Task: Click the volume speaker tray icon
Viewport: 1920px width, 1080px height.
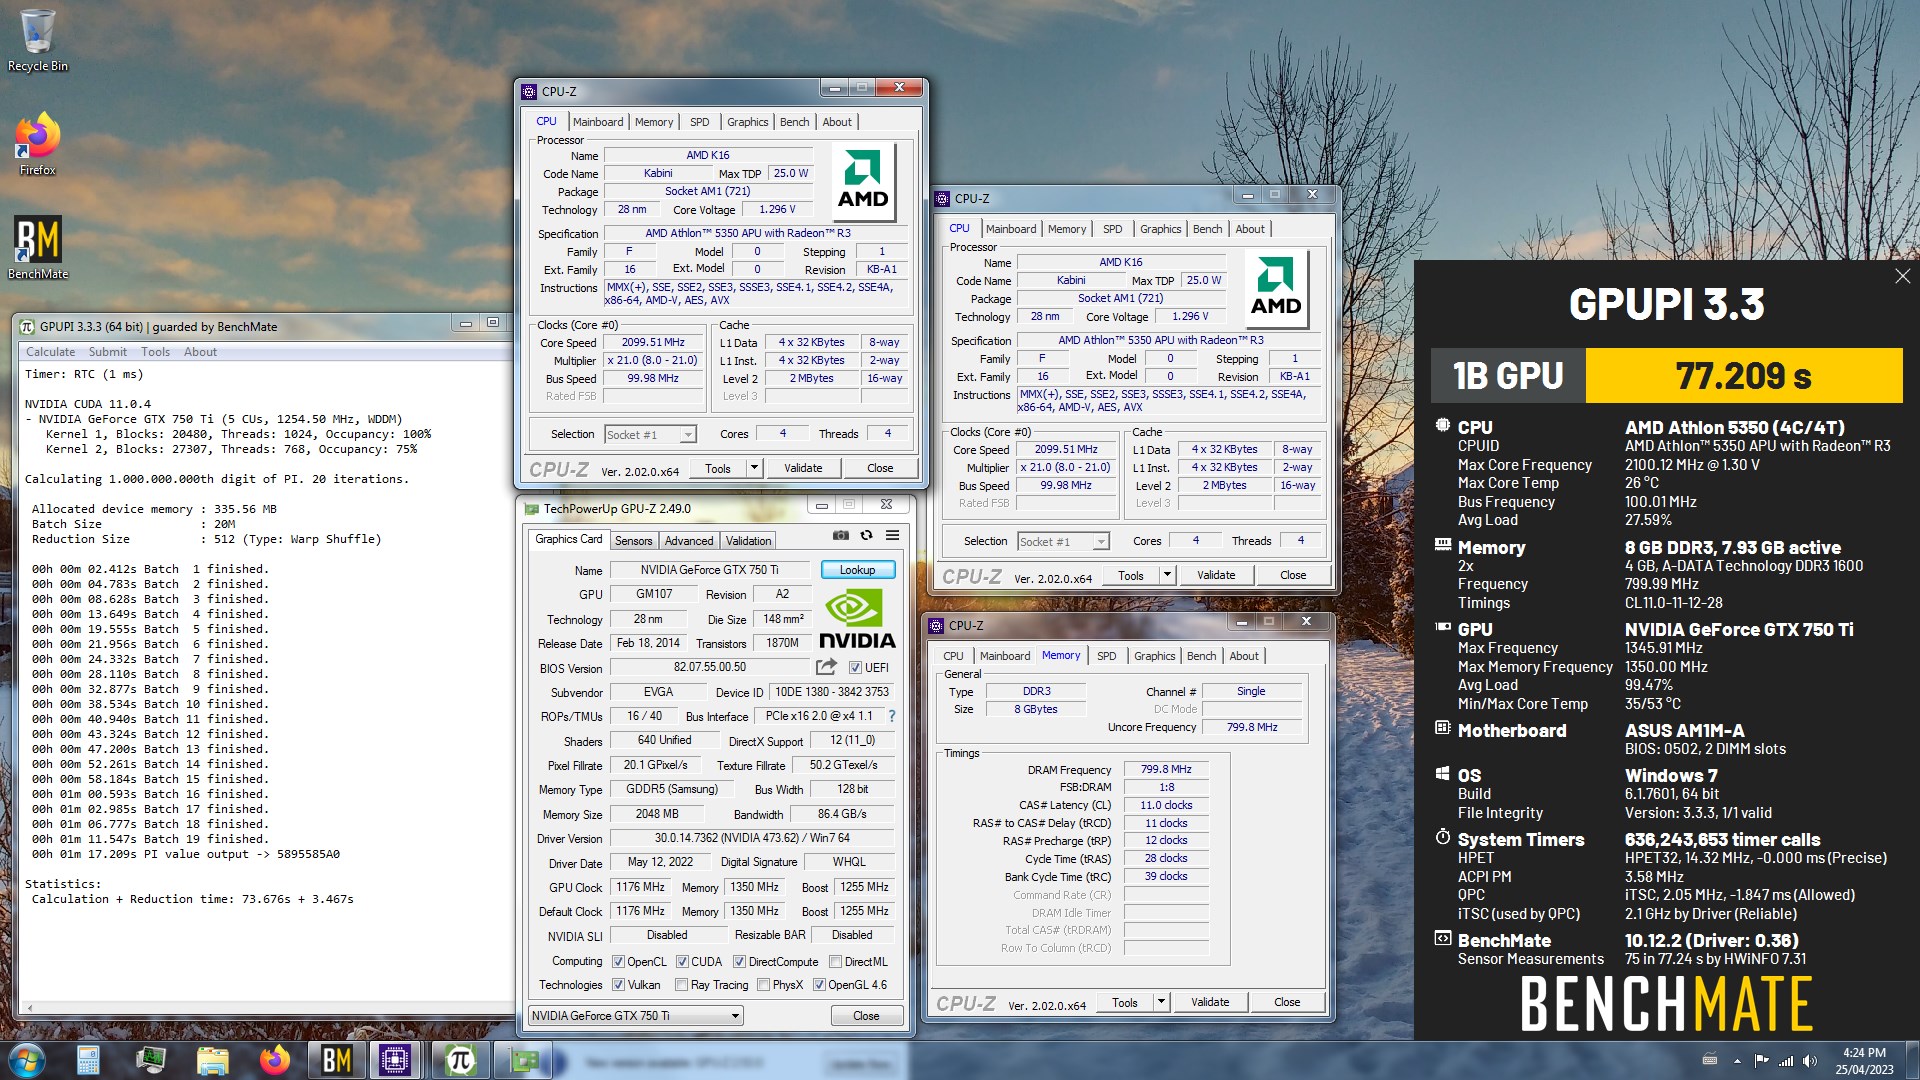Action: 1809,1061
